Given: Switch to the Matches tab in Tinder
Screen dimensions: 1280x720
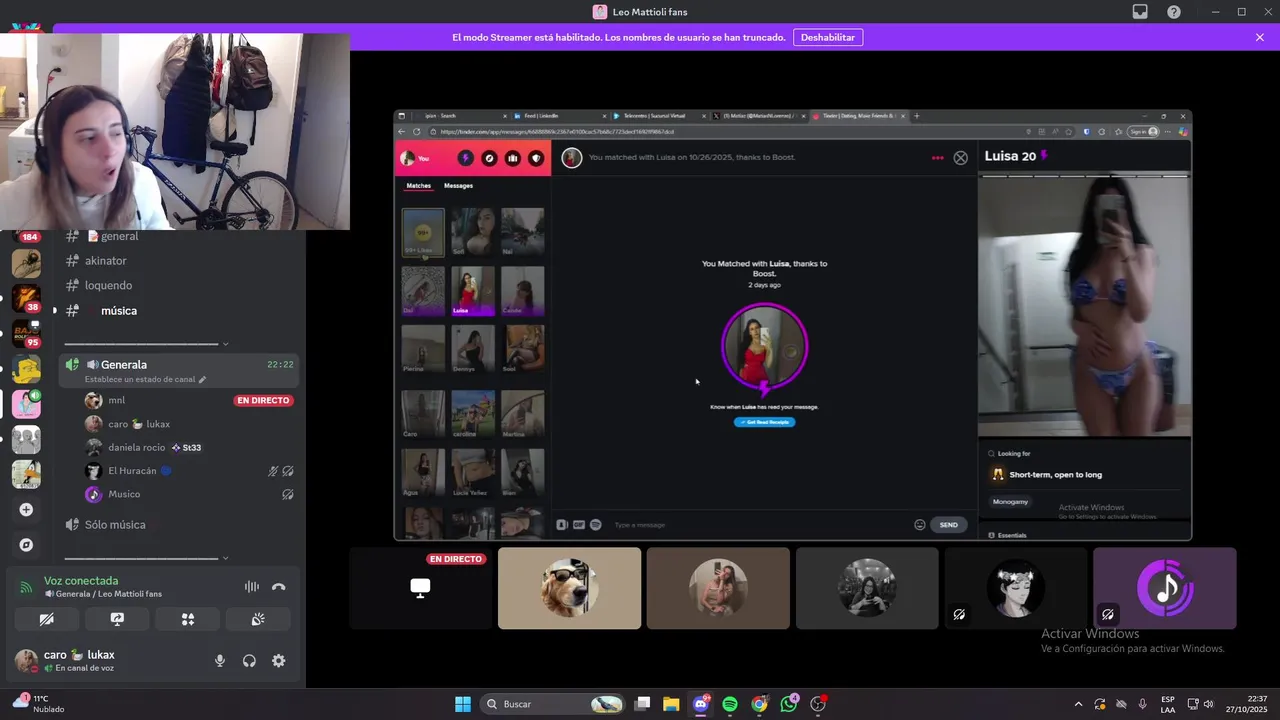Looking at the screenshot, I should [418, 186].
